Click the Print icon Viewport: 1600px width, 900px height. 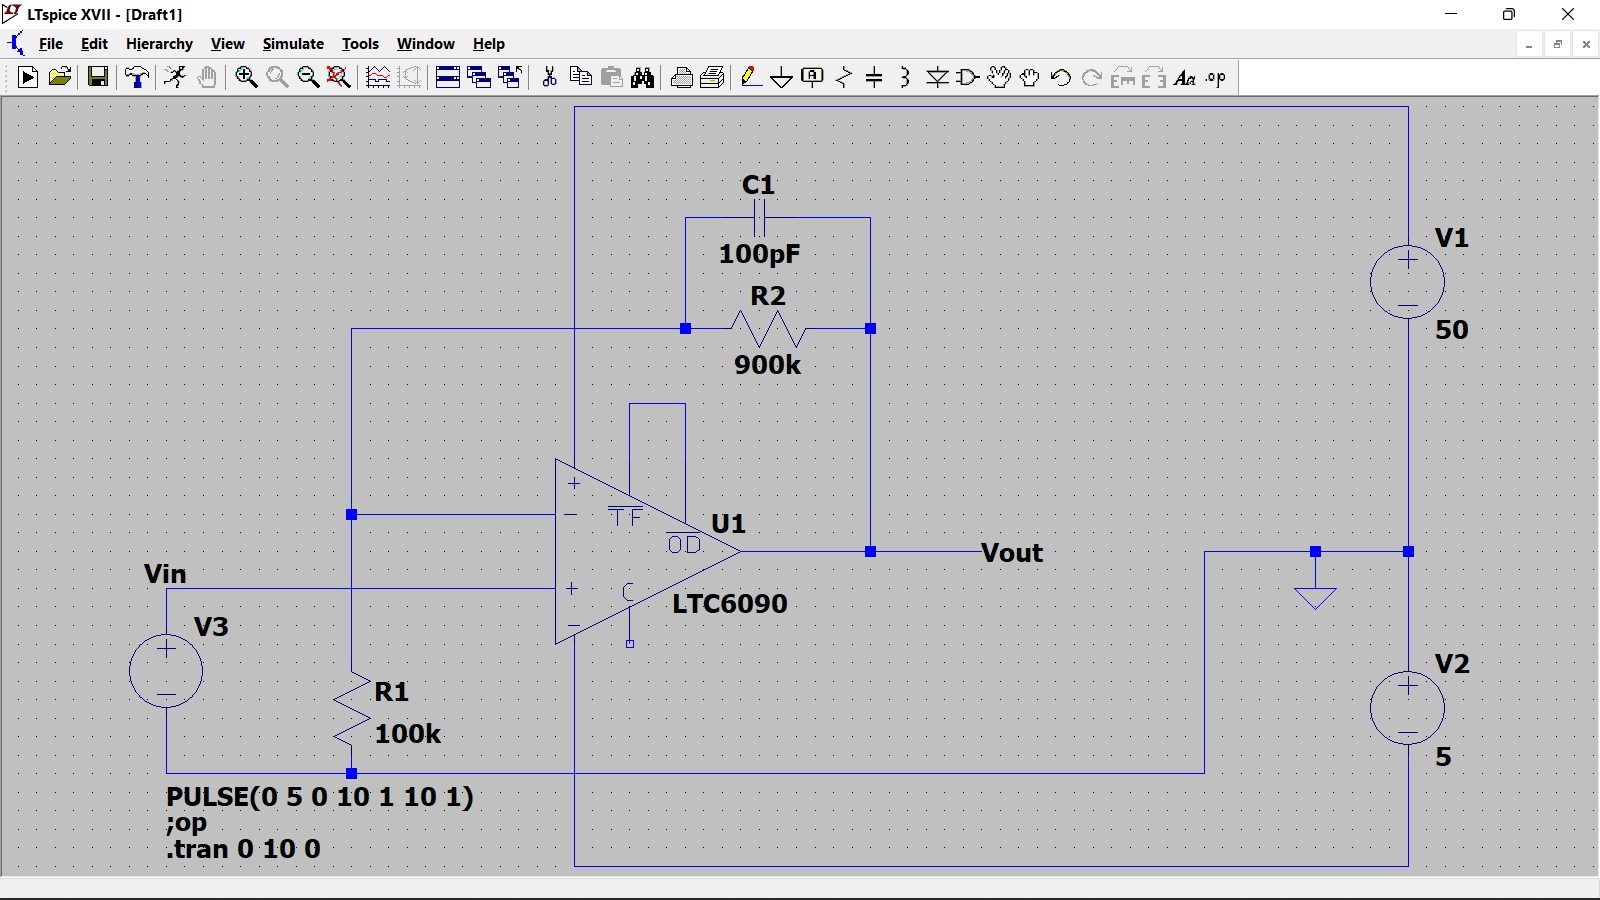click(x=713, y=77)
